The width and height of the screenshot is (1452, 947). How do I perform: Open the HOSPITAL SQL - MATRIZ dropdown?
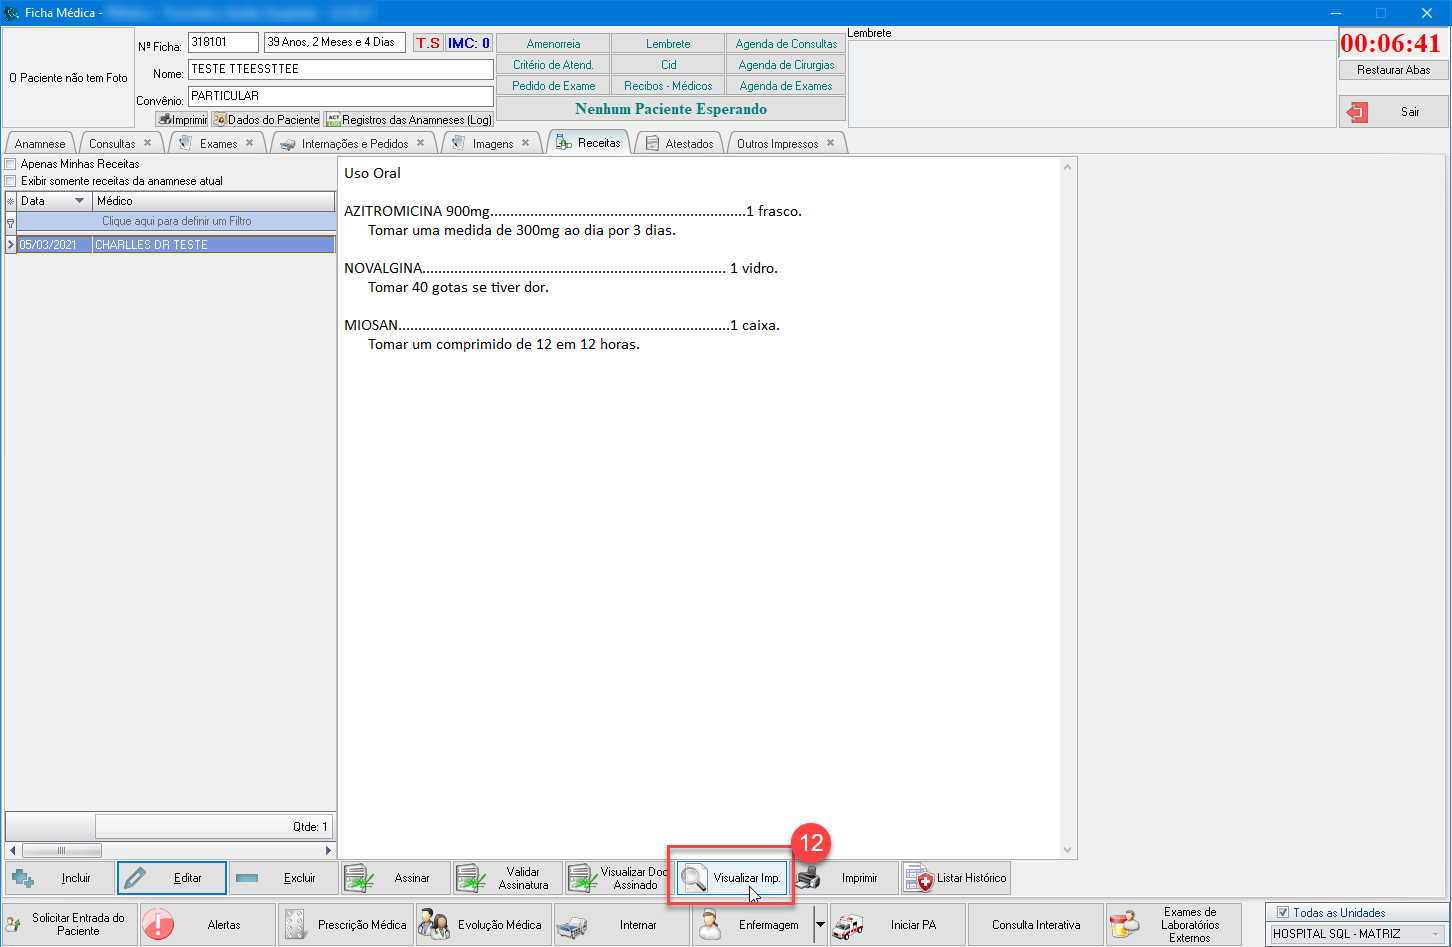click(x=1436, y=934)
